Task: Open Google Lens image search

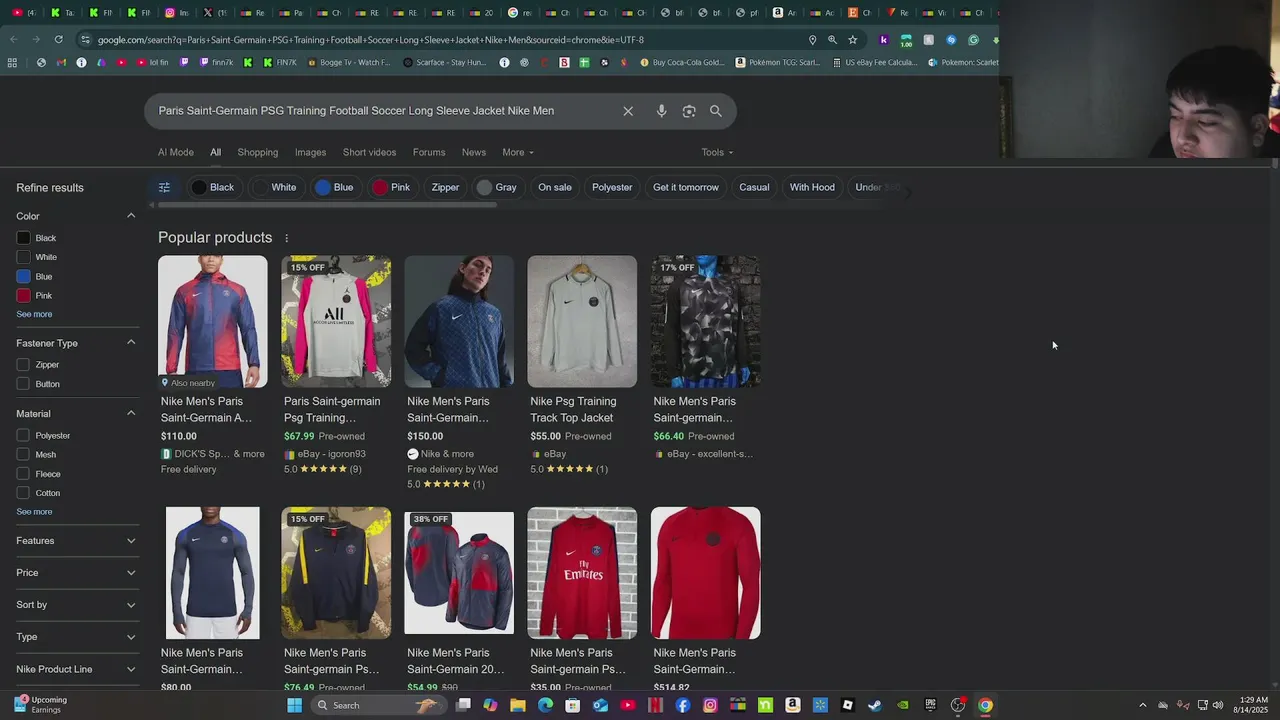Action: (689, 111)
